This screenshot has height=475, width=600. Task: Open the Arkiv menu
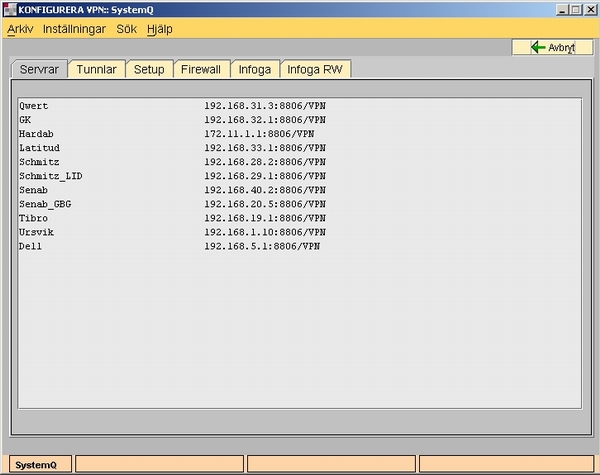tap(20, 29)
